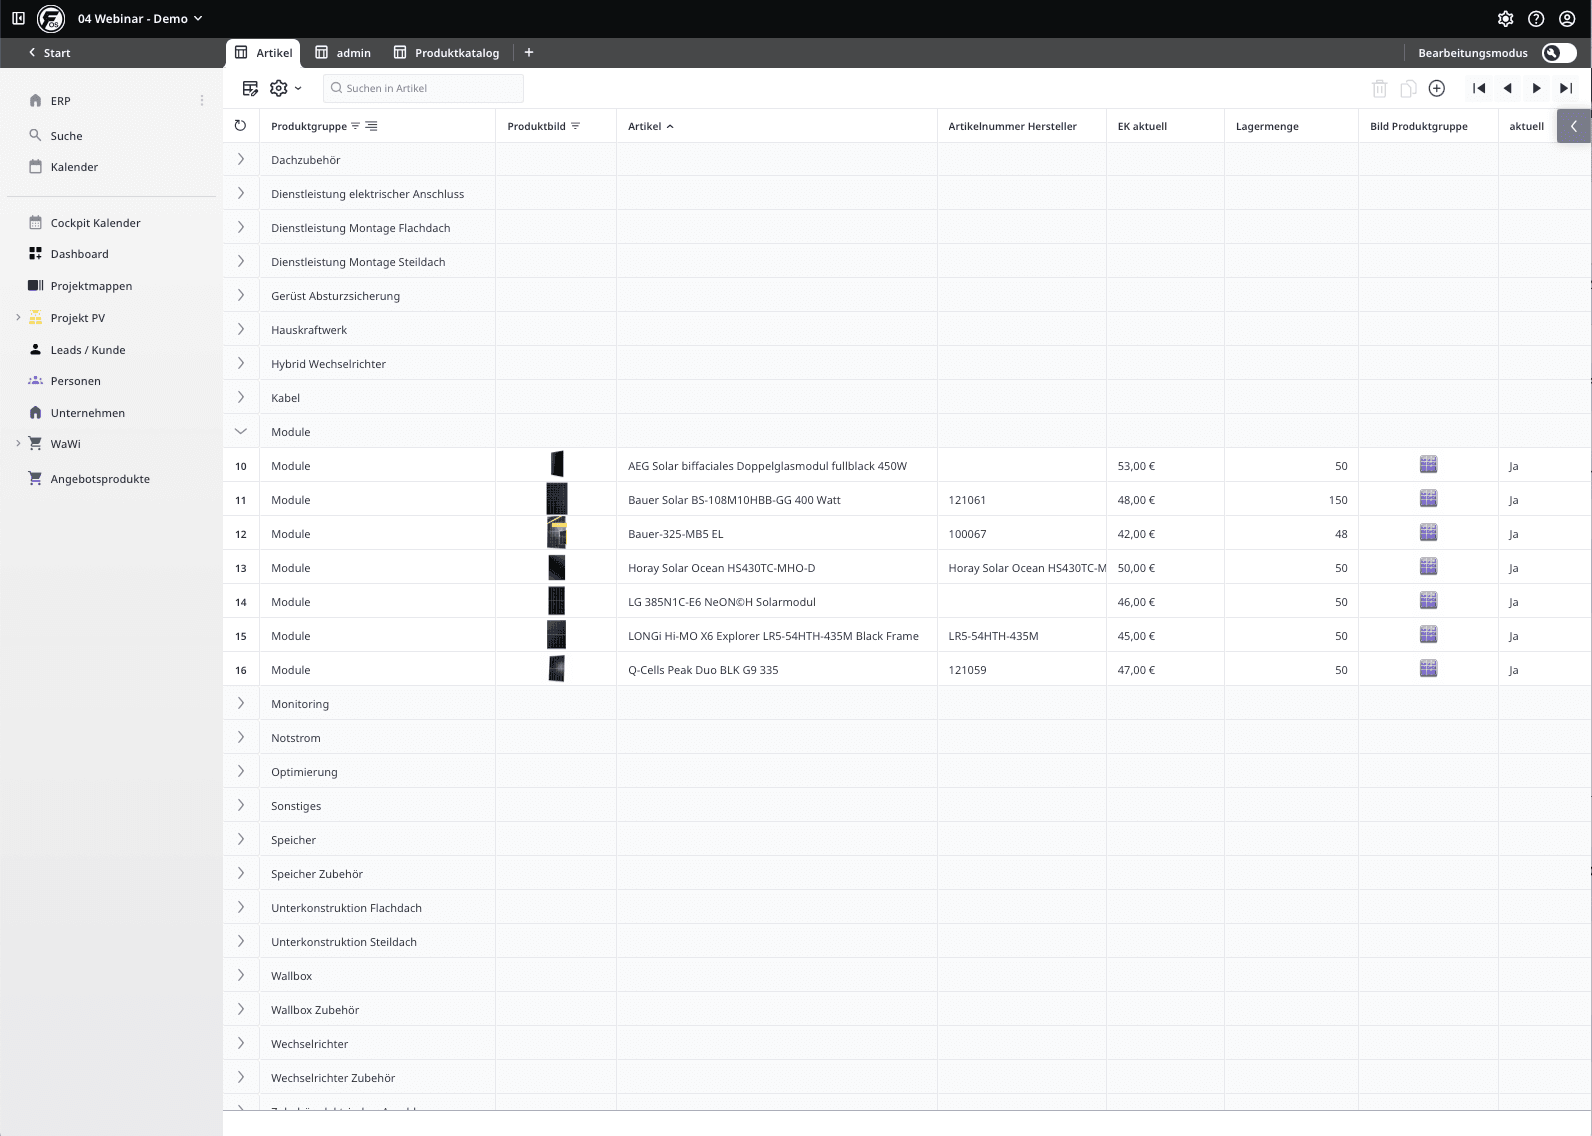Expand the Hauskraftwerk group
Viewport: 1592px width, 1136px height.
[x=241, y=330]
